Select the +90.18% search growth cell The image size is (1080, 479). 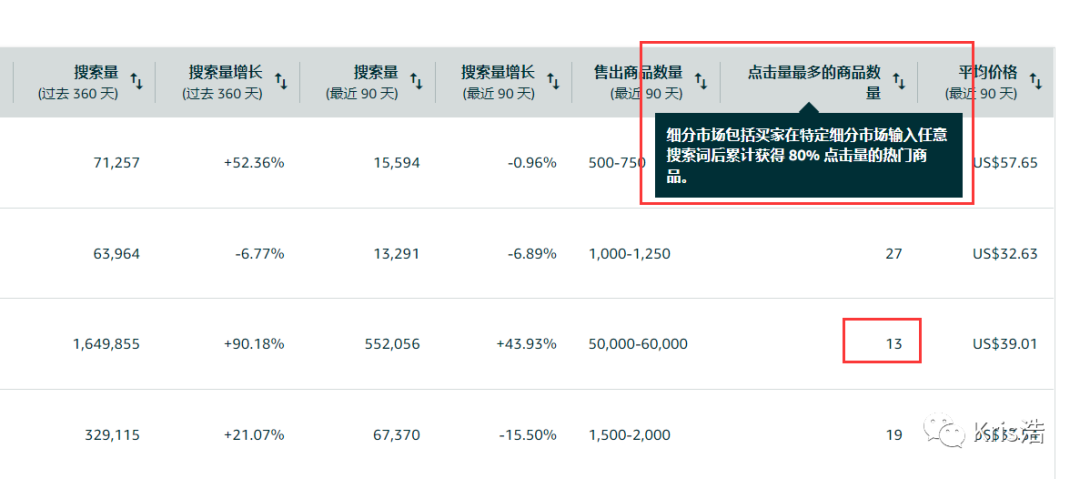(254, 344)
